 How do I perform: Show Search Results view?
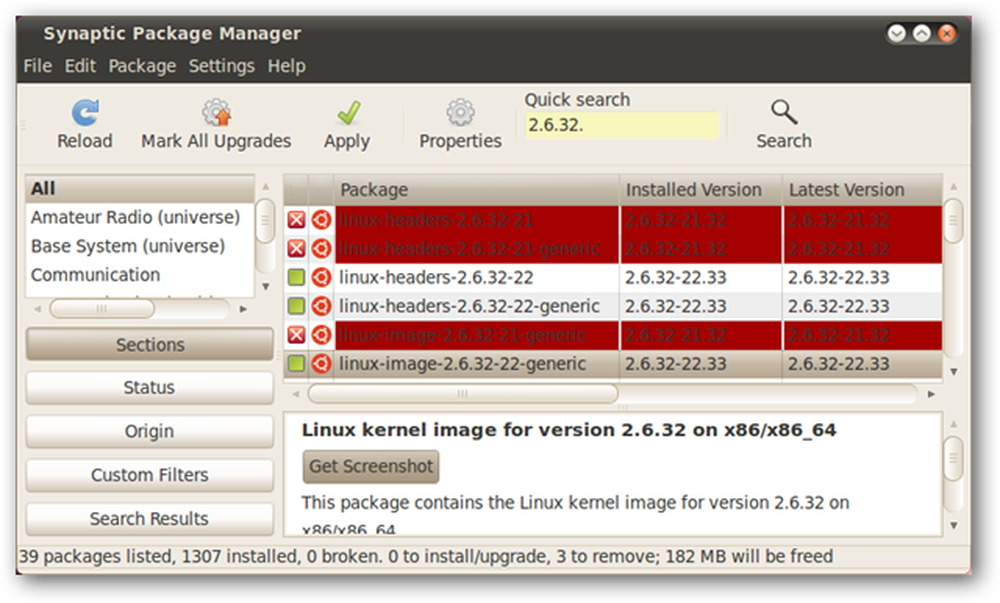[x=150, y=519]
